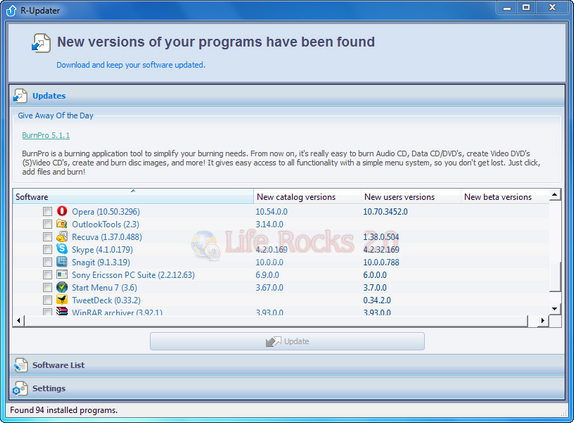This screenshot has height=423, width=574.
Task: Click the Recuva program icon
Action: (62, 236)
